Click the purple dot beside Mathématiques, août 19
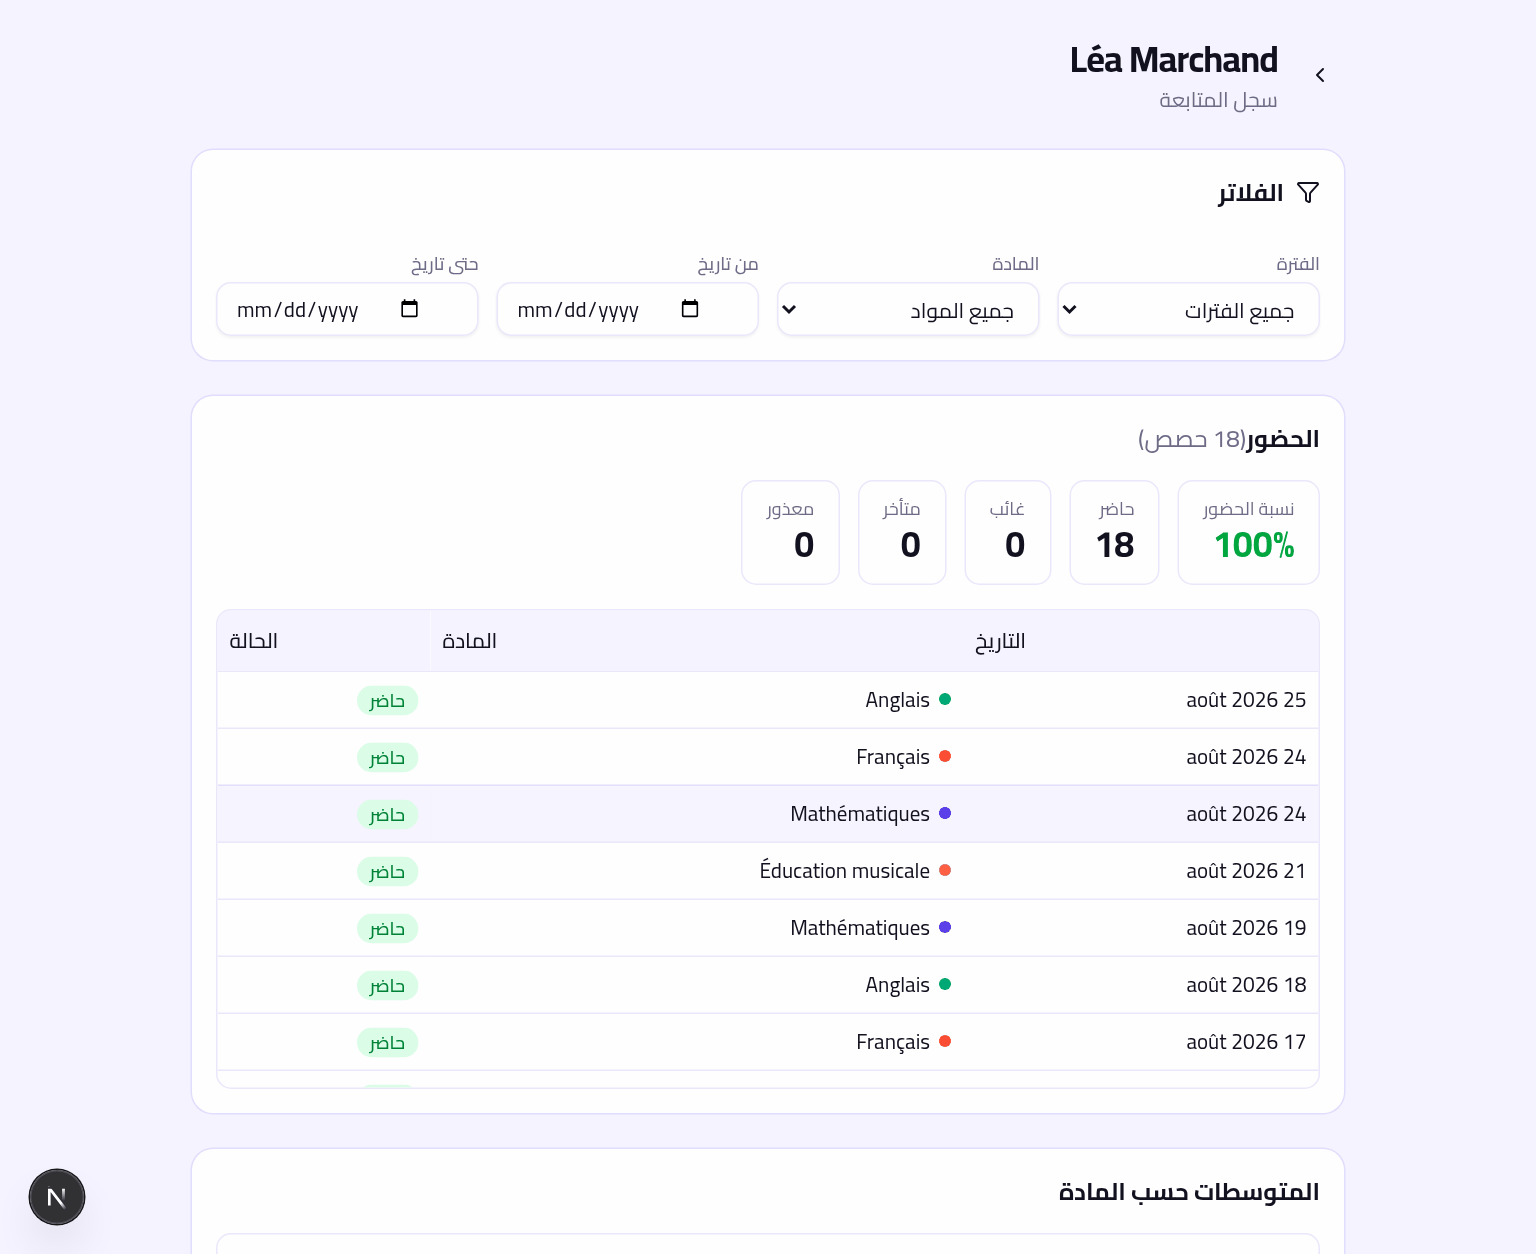This screenshot has width=1536, height=1254. pos(945,927)
